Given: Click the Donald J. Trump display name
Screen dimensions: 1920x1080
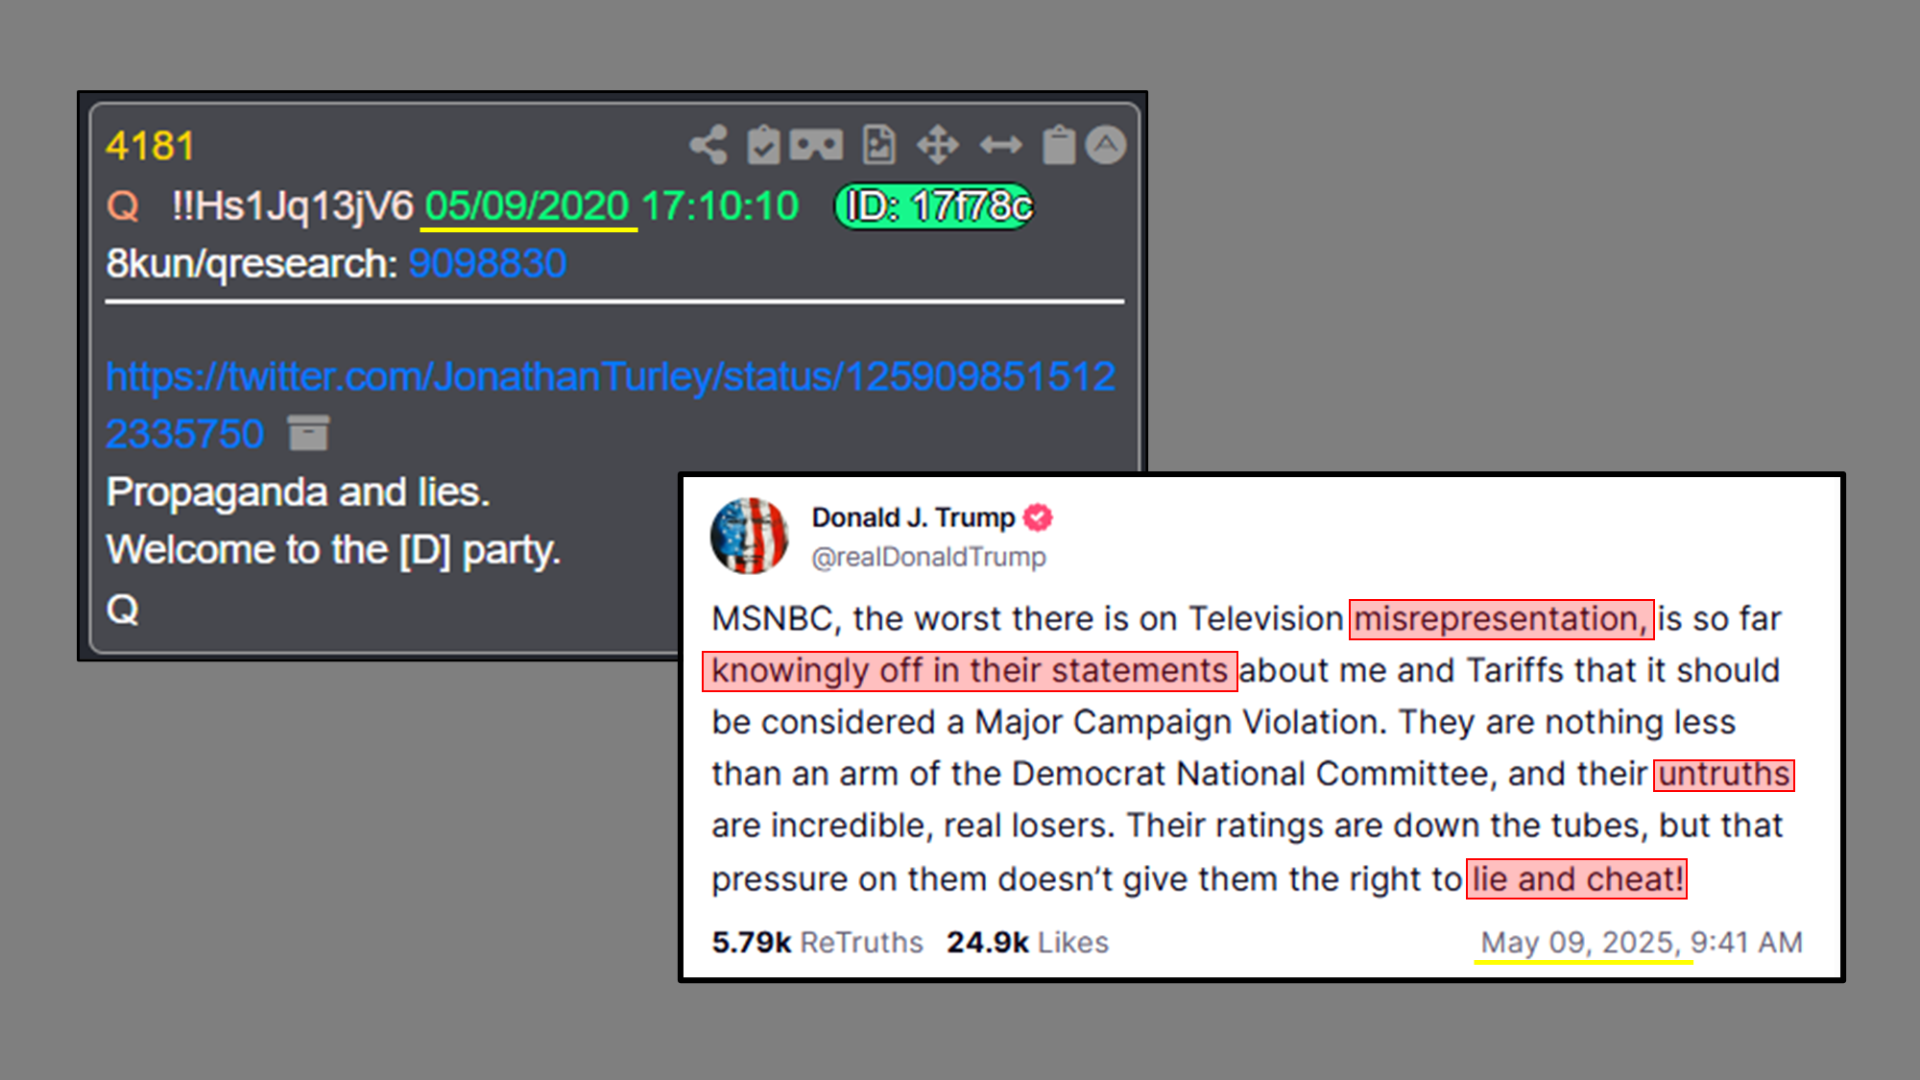Looking at the screenshot, I should [x=913, y=518].
